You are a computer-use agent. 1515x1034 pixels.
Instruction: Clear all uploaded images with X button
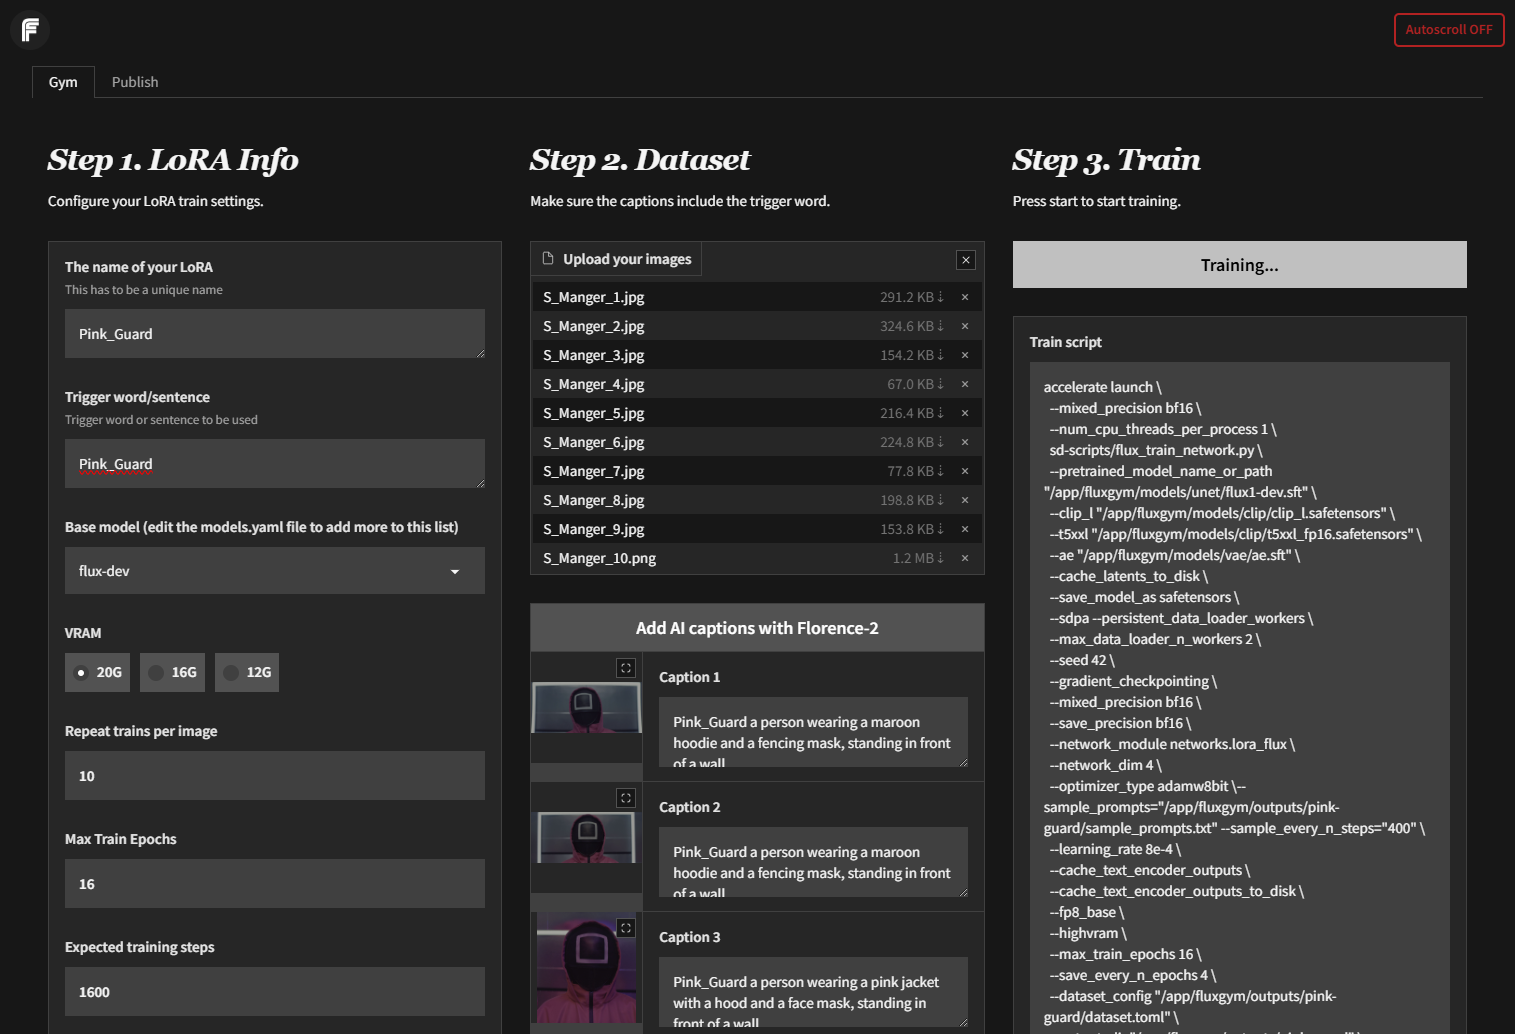pyautogui.click(x=966, y=260)
